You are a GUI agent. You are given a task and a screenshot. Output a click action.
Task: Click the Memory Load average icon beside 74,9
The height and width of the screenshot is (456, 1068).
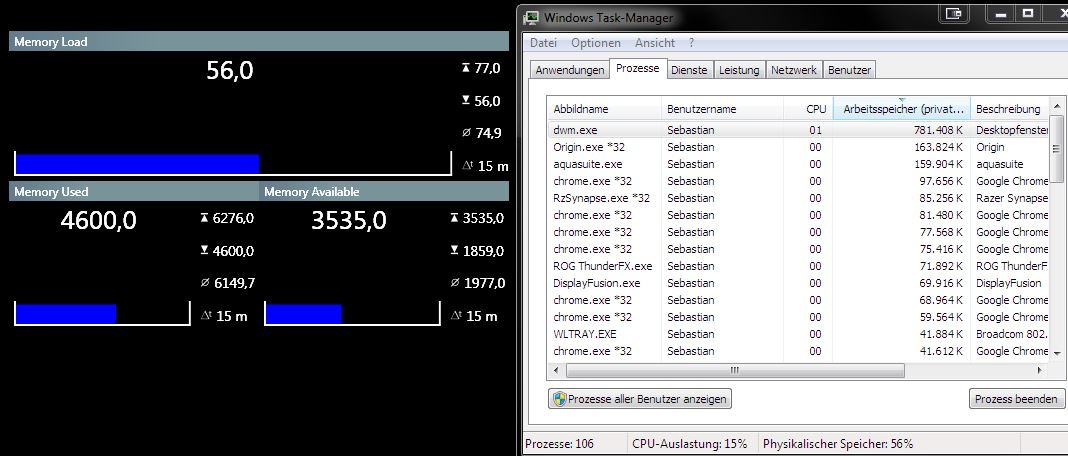pyautogui.click(x=466, y=133)
